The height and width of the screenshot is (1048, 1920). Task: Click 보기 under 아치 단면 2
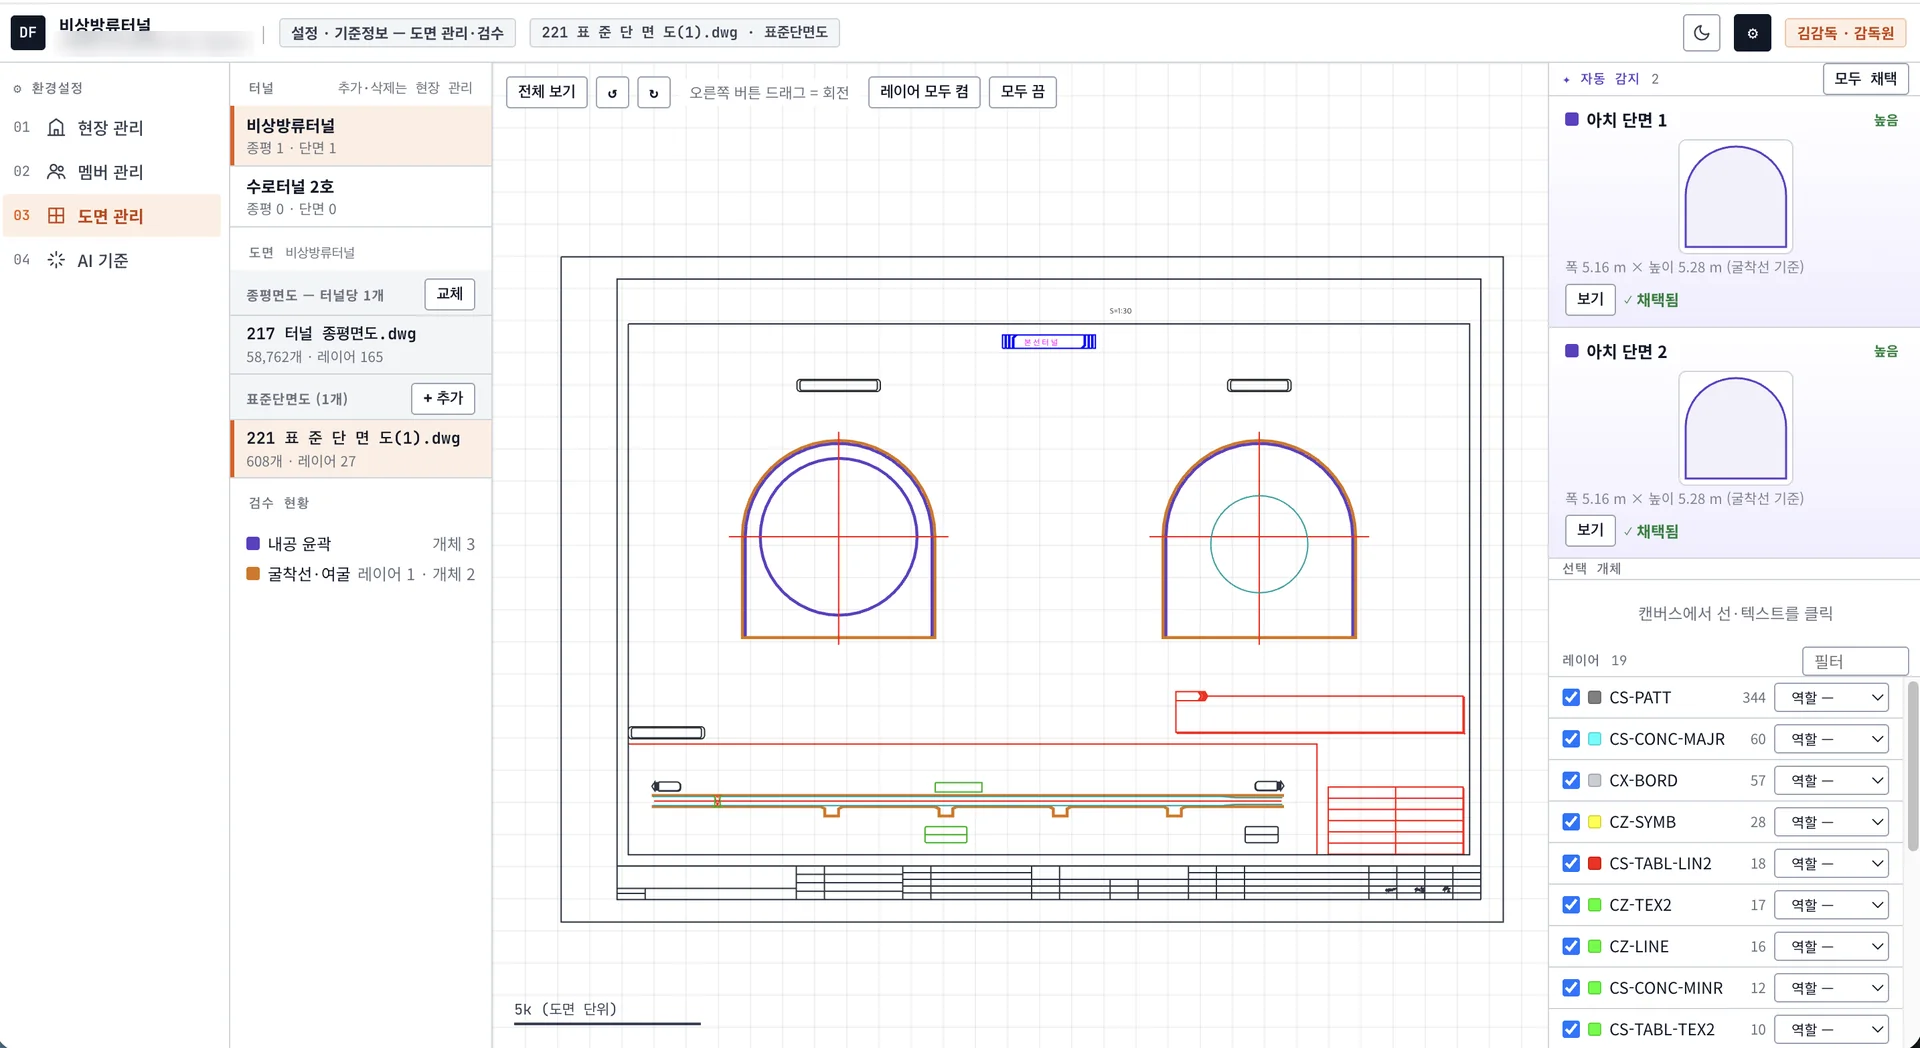(x=1590, y=530)
